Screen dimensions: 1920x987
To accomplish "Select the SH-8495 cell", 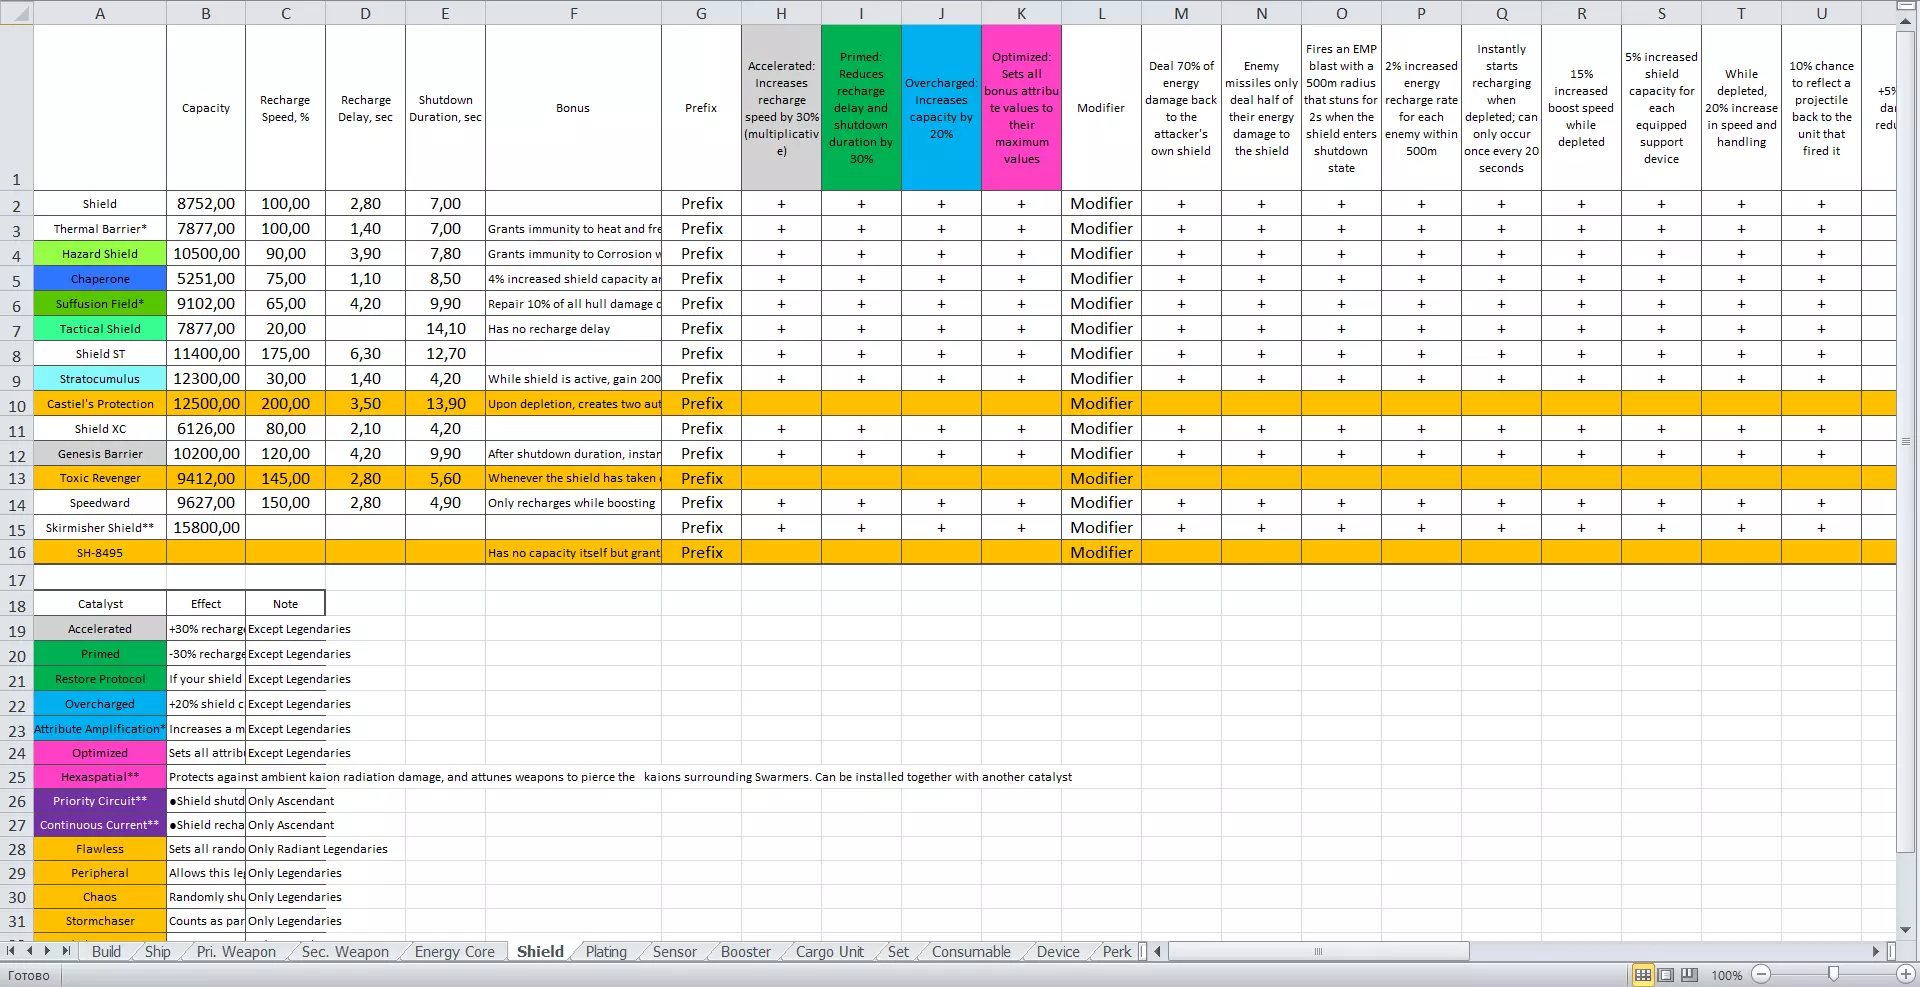I will pyautogui.click(x=100, y=553).
